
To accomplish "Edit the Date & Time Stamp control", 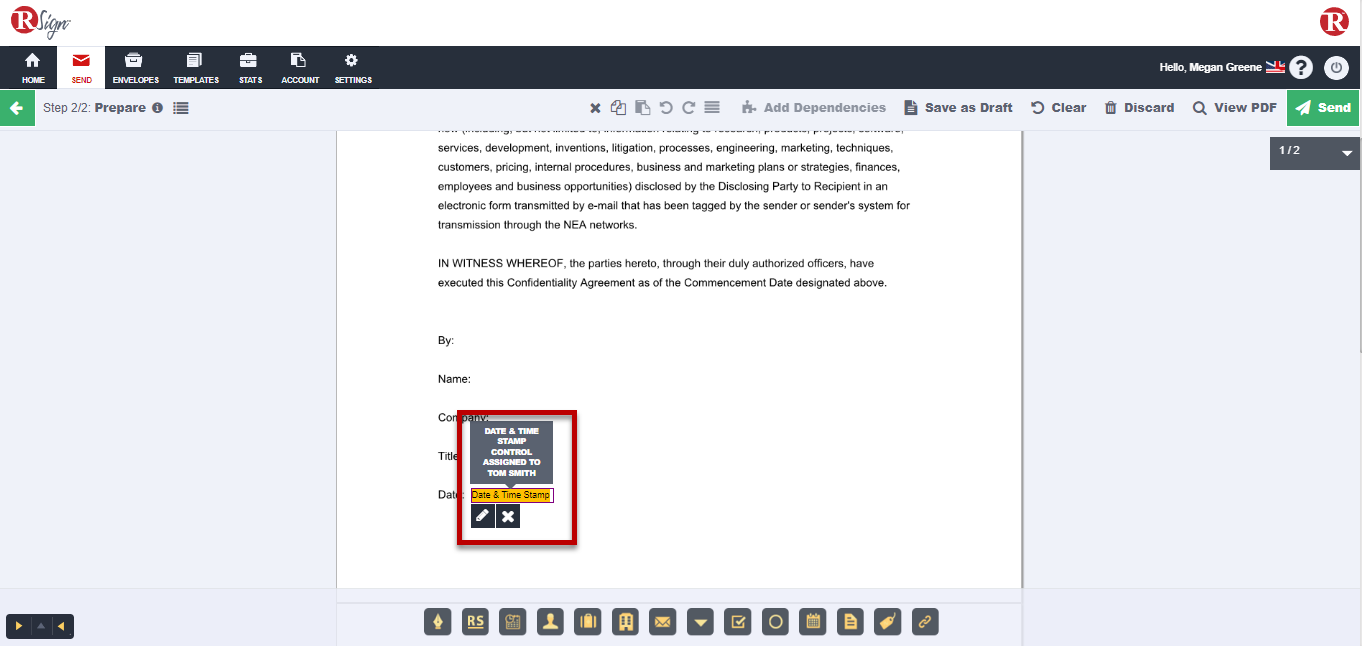I will point(482,516).
